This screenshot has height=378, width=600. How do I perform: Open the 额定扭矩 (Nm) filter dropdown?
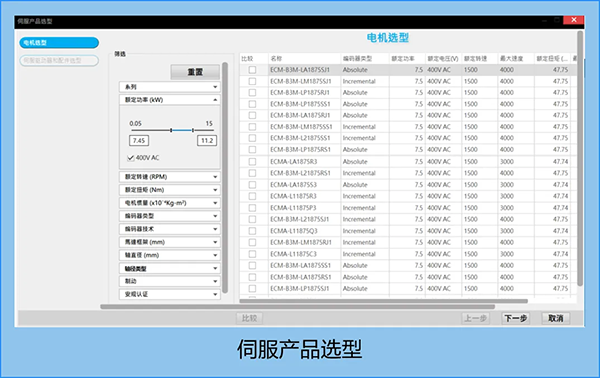[170, 190]
